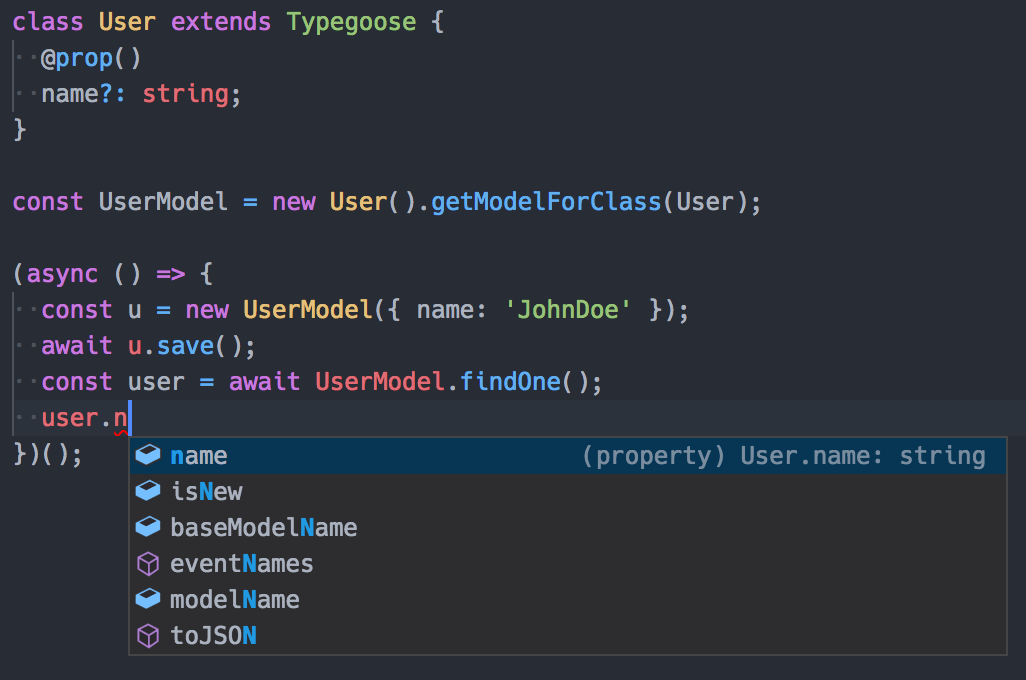Click the method cube icon beside eventNames
The width and height of the screenshot is (1026, 680).
(148, 564)
